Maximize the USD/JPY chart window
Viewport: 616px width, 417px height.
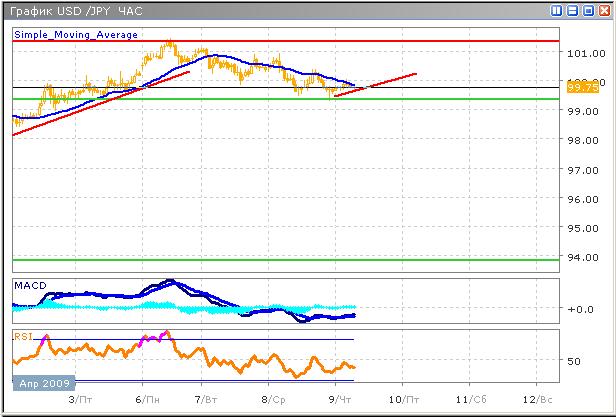588,11
